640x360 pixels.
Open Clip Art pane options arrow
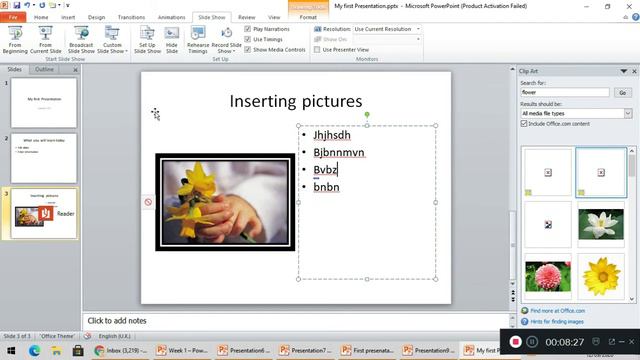click(x=623, y=71)
